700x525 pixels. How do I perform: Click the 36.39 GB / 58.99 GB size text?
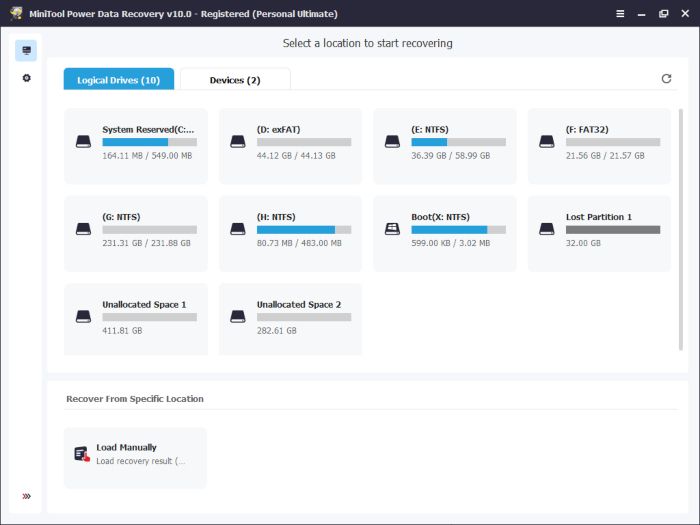tap(450, 156)
